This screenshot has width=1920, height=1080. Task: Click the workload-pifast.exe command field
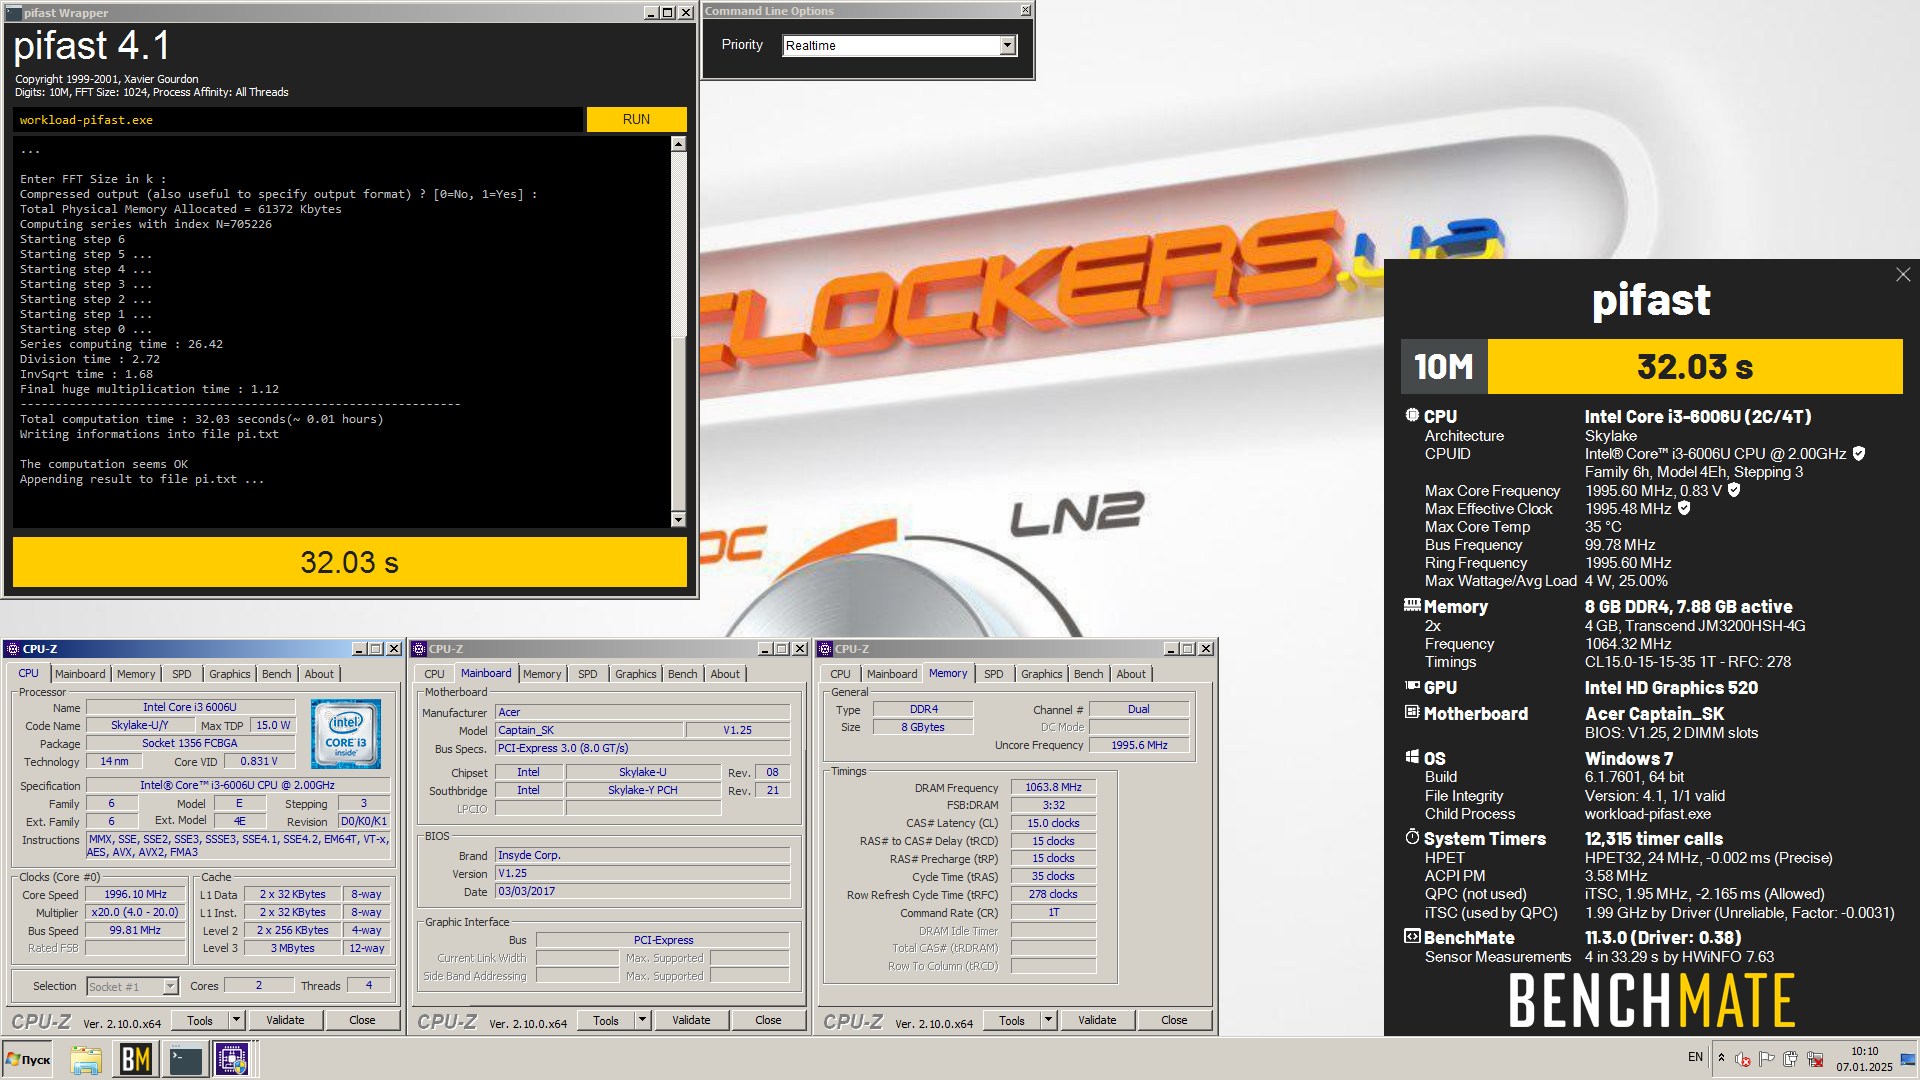tap(298, 120)
